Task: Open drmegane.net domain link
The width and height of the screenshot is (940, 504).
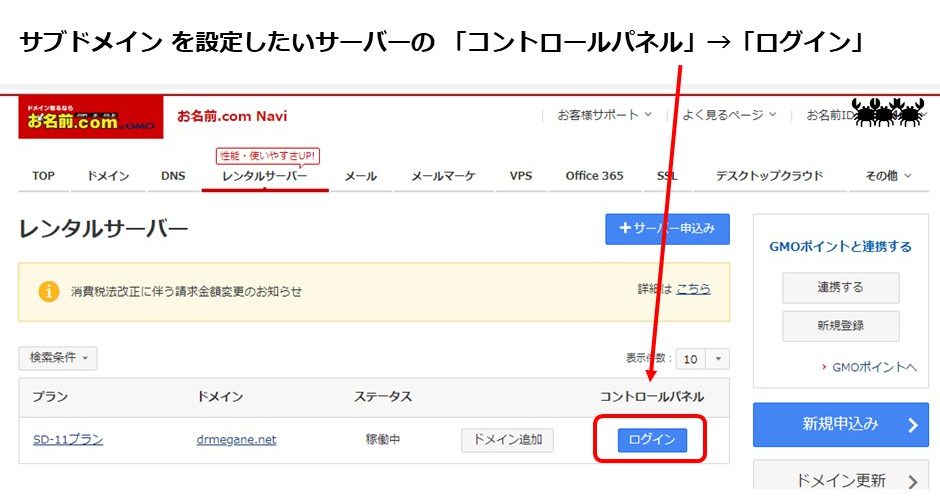Action: pyautogui.click(x=236, y=440)
